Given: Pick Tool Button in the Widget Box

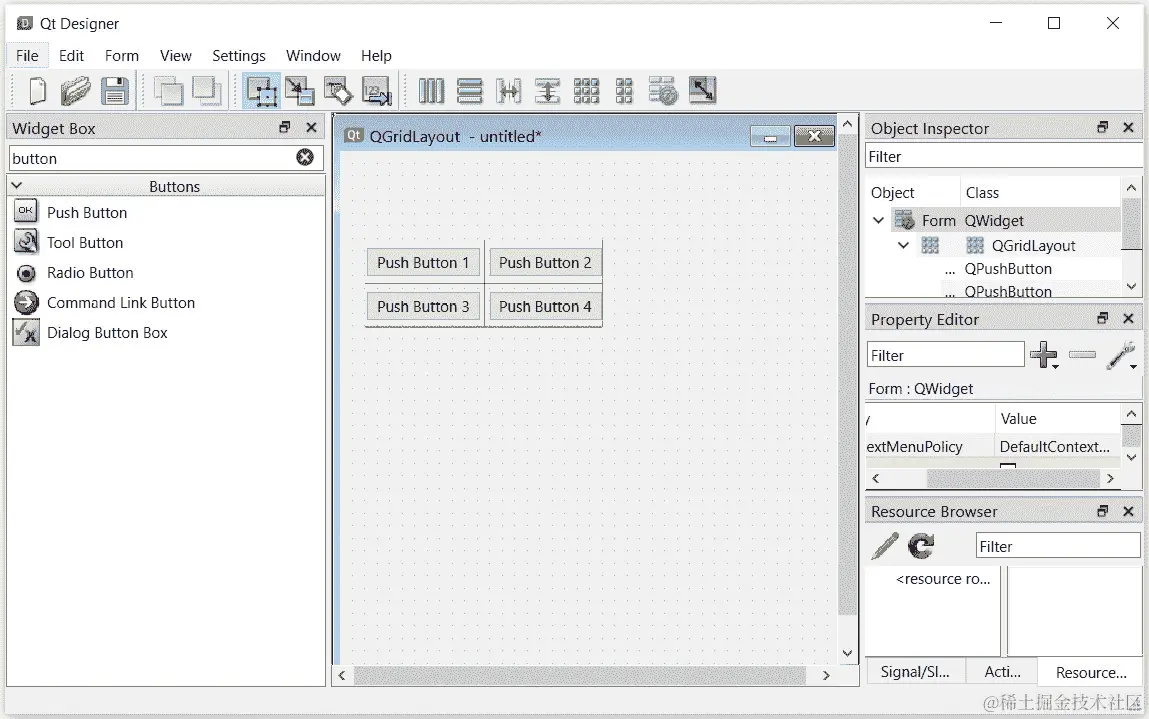Looking at the screenshot, I should click(x=85, y=243).
